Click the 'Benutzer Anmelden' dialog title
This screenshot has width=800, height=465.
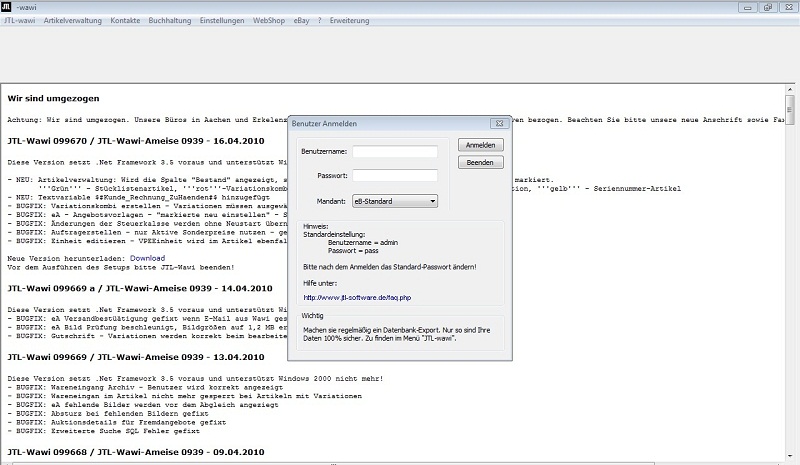click(x=324, y=124)
